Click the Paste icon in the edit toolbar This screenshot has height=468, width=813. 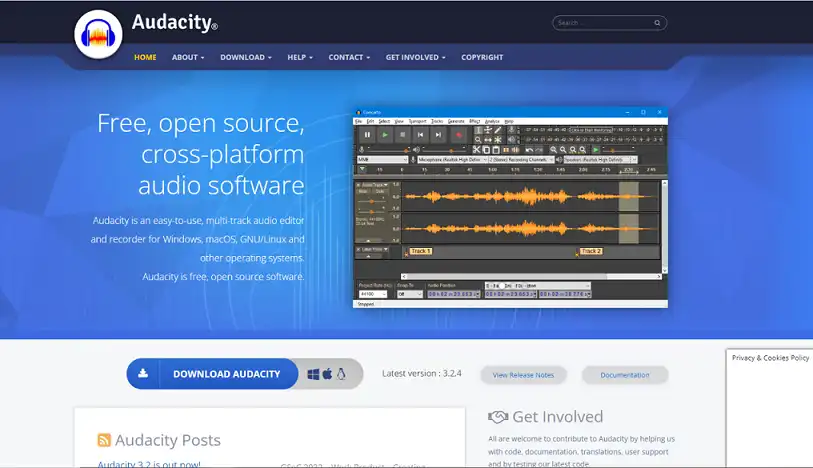(x=496, y=149)
